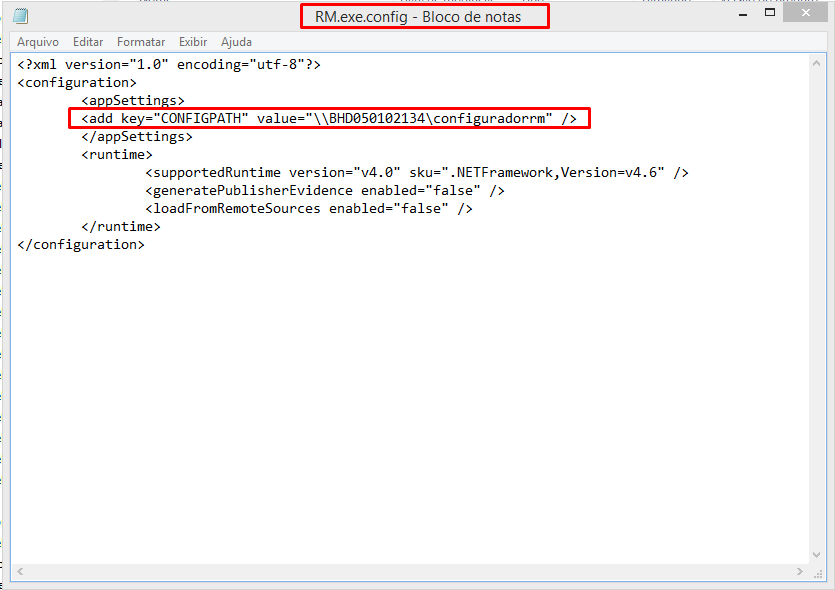Click the opening <runtime> tag line
Screen dimensions: 835x590
[117, 154]
